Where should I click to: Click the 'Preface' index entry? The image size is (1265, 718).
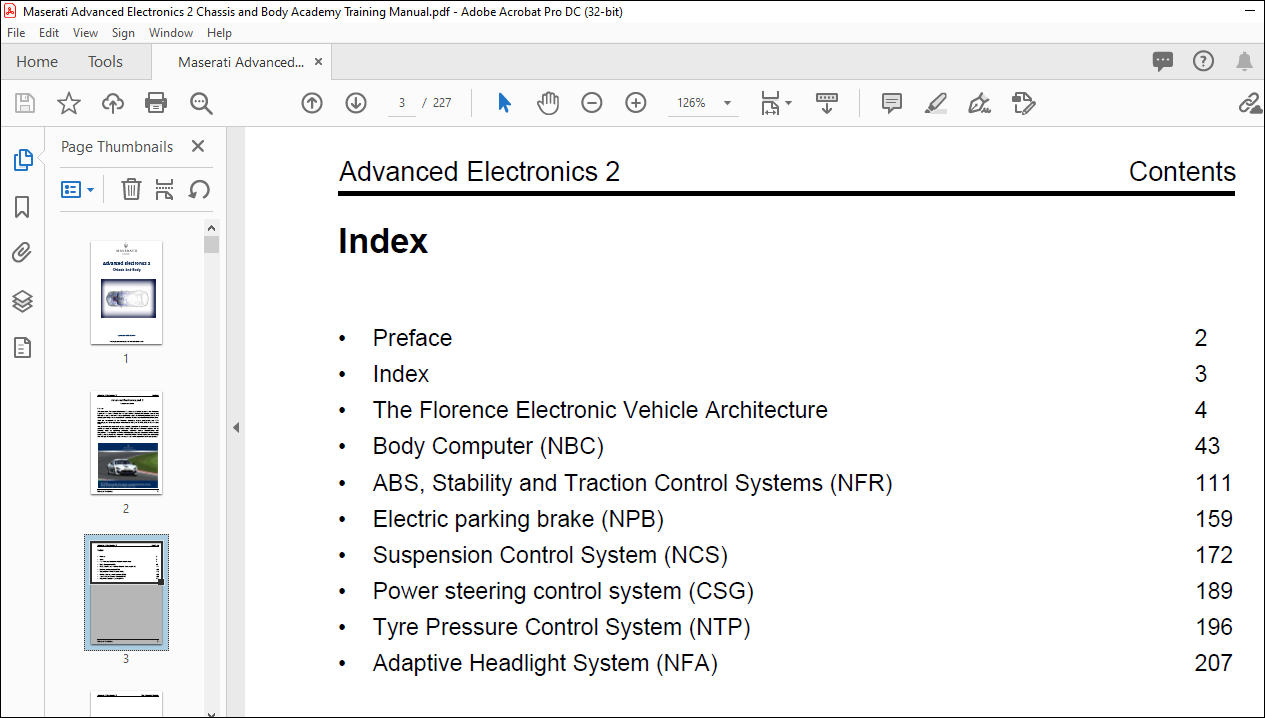[412, 338]
